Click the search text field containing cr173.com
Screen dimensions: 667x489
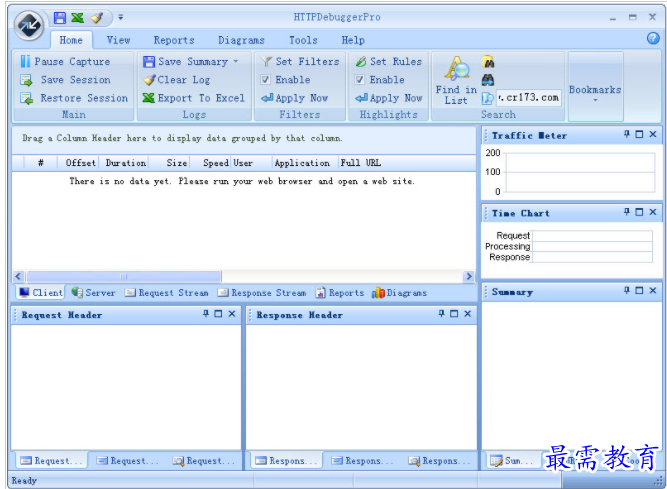click(529, 98)
